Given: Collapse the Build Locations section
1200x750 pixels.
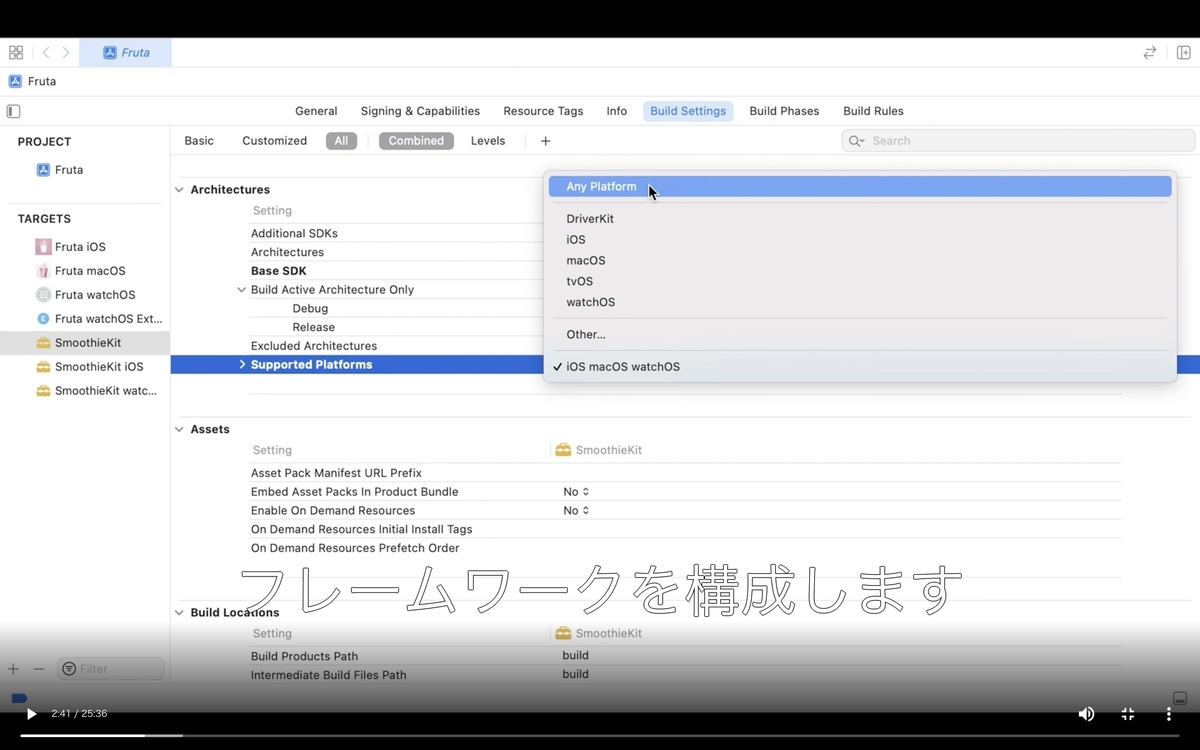Looking at the screenshot, I should [180, 613].
